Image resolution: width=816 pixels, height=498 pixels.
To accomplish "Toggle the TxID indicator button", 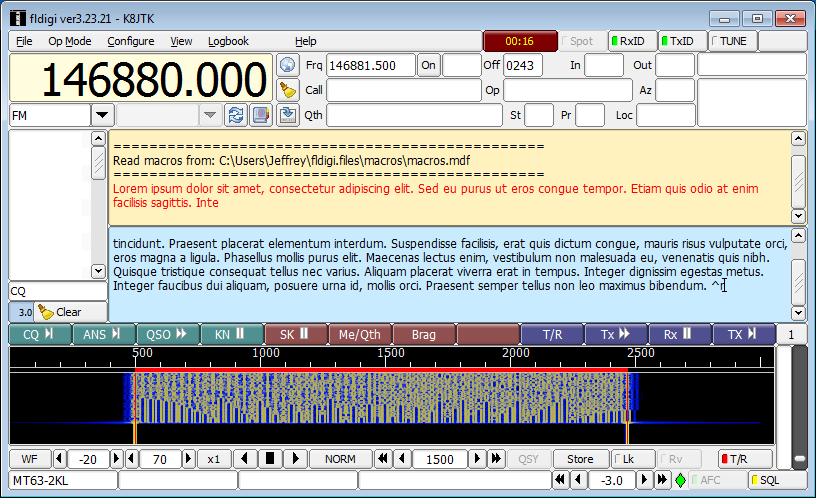I will point(682,41).
